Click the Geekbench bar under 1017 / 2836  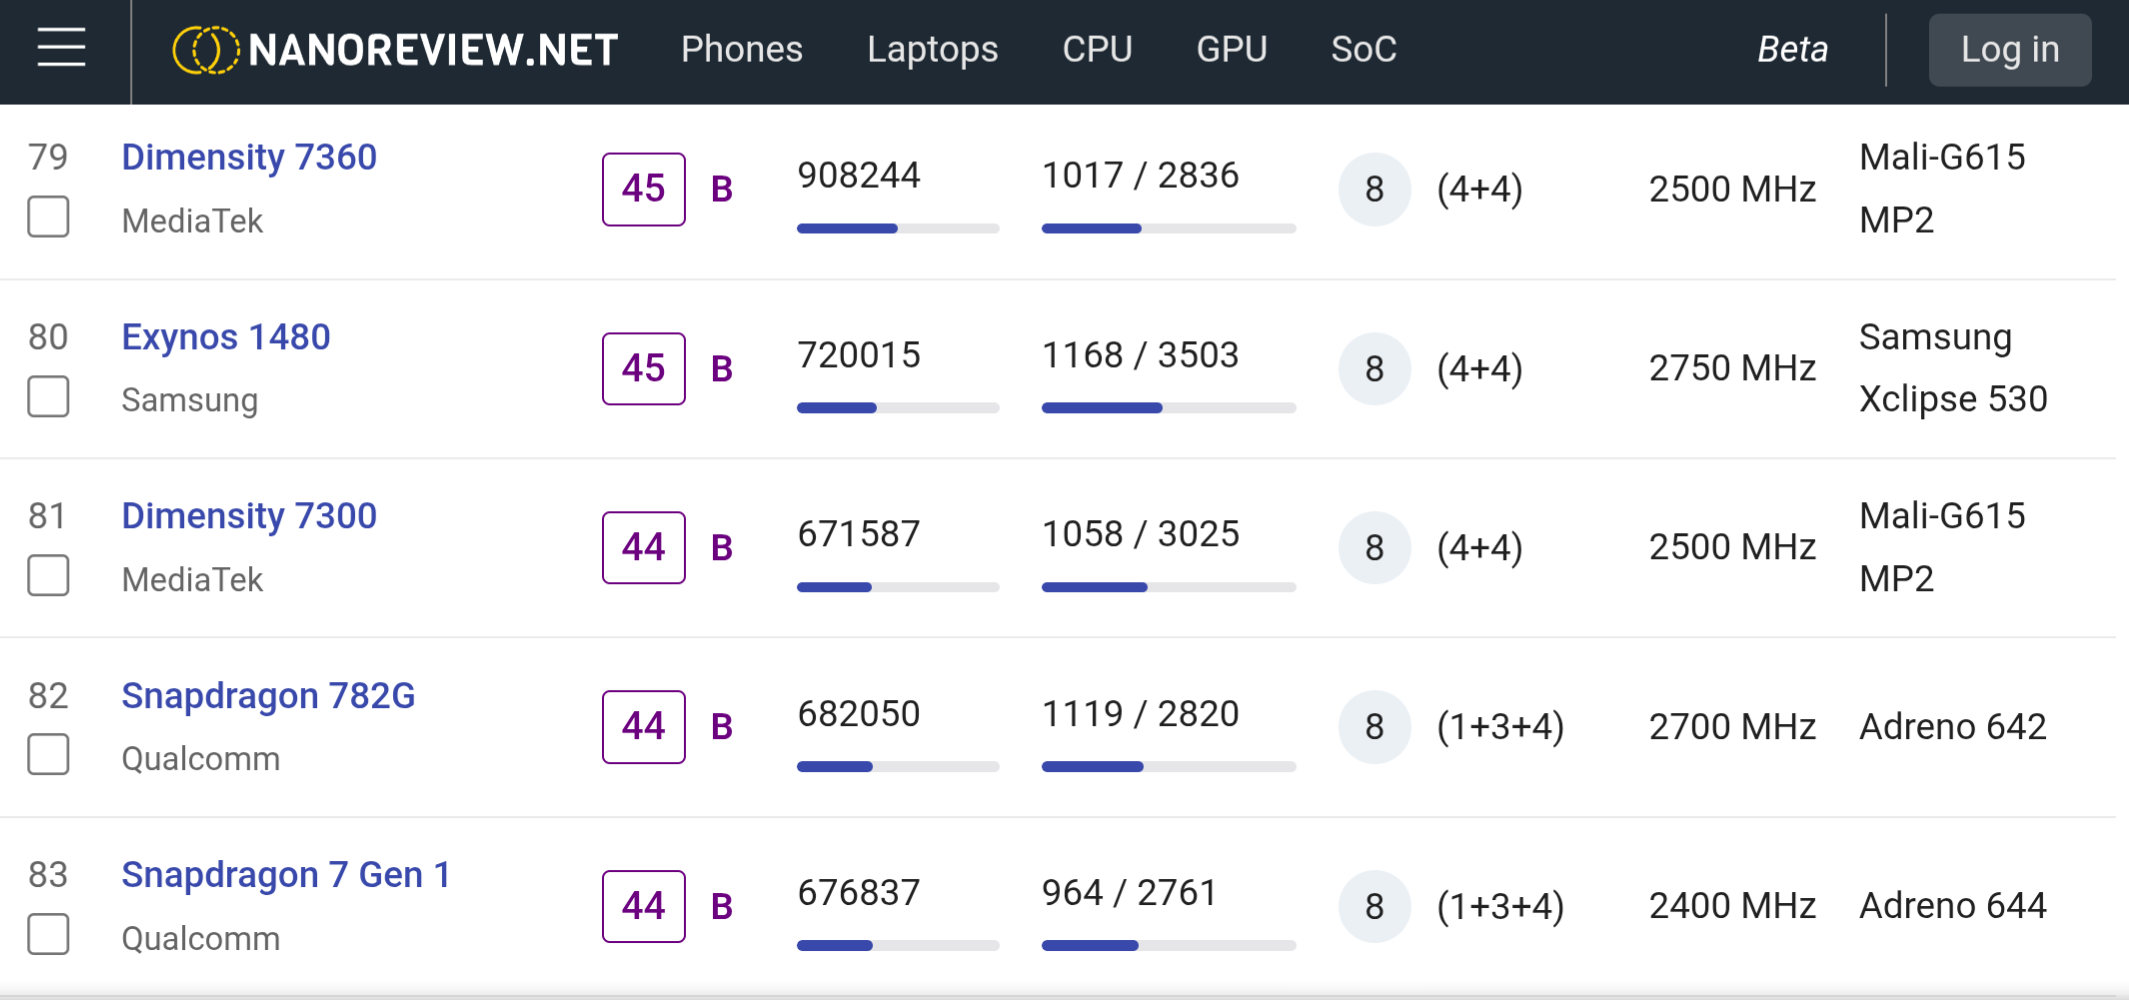[1169, 228]
